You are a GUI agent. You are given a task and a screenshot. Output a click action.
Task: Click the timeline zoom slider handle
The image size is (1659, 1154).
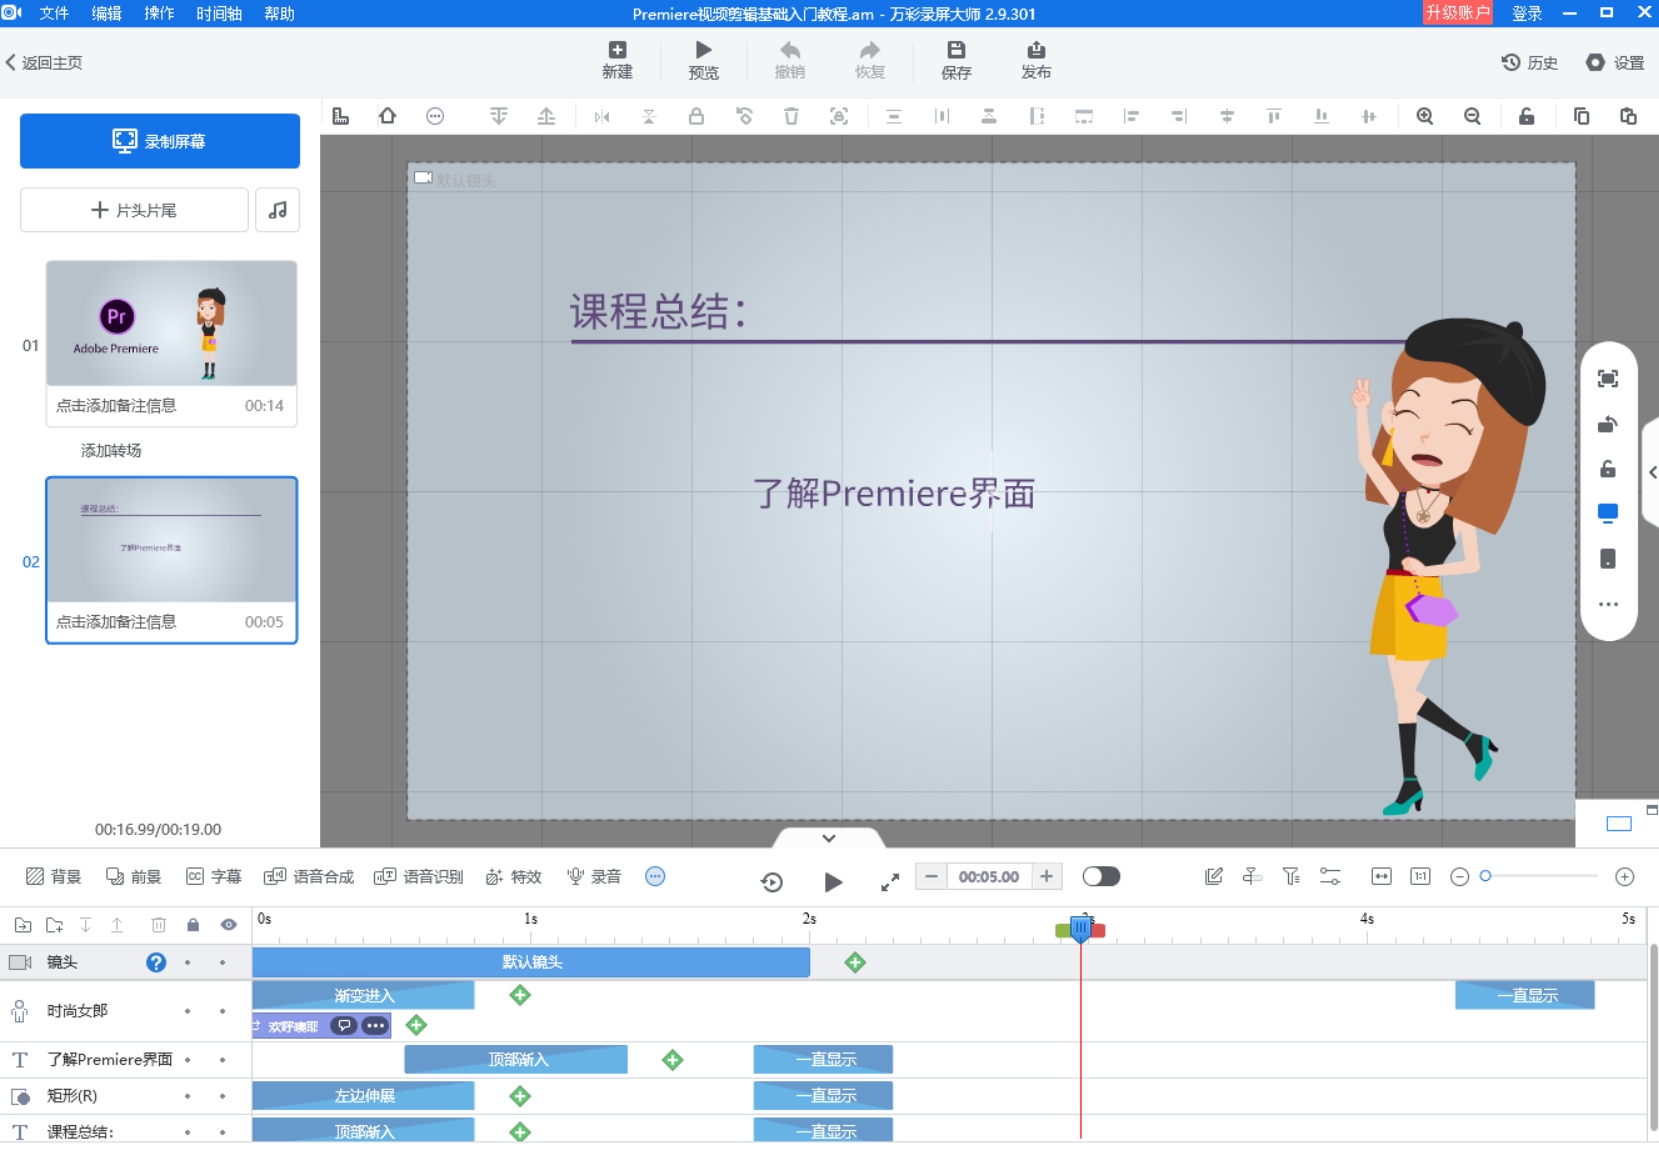1486,876
